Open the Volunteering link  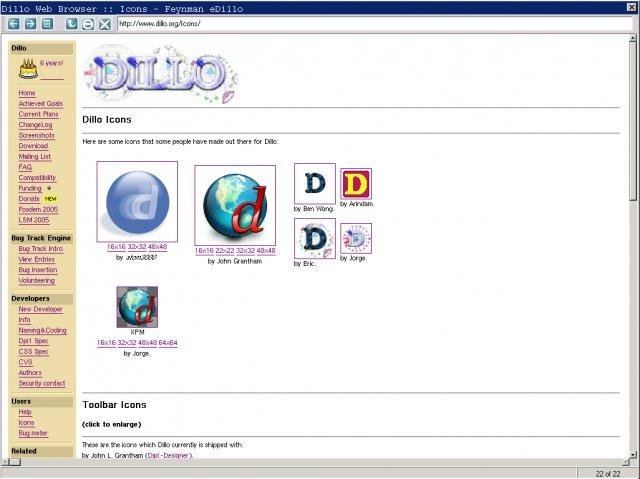[x=37, y=281]
